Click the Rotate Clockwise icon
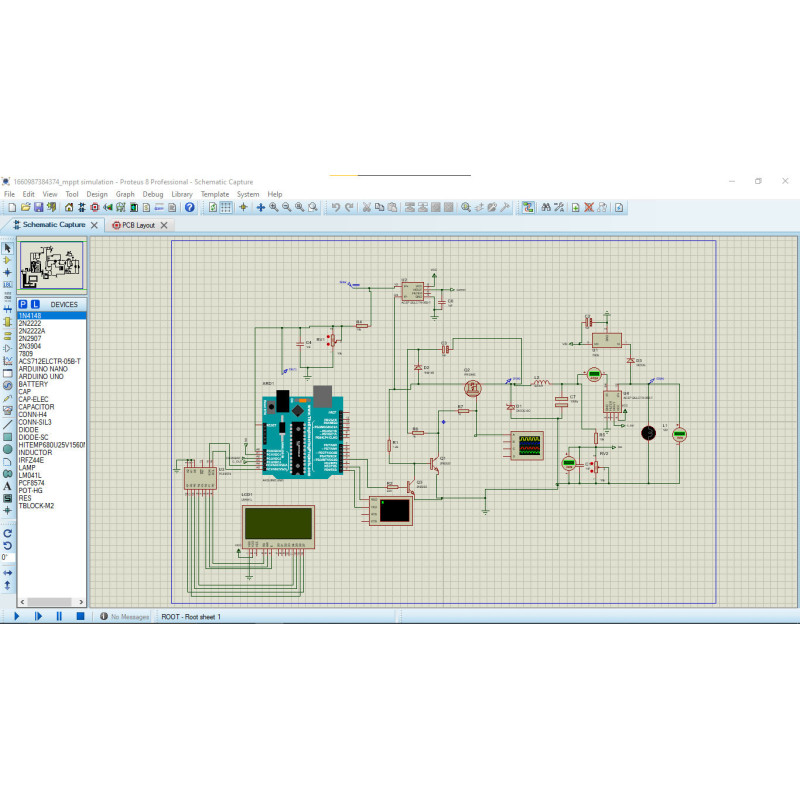This screenshot has height=800, width=800. pos(8,533)
